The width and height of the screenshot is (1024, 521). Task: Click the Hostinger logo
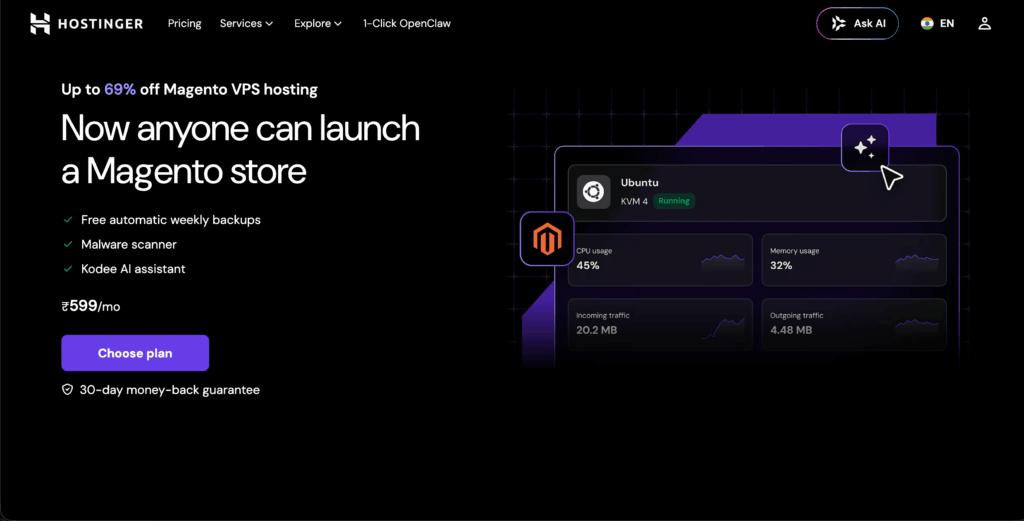click(x=86, y=24)
